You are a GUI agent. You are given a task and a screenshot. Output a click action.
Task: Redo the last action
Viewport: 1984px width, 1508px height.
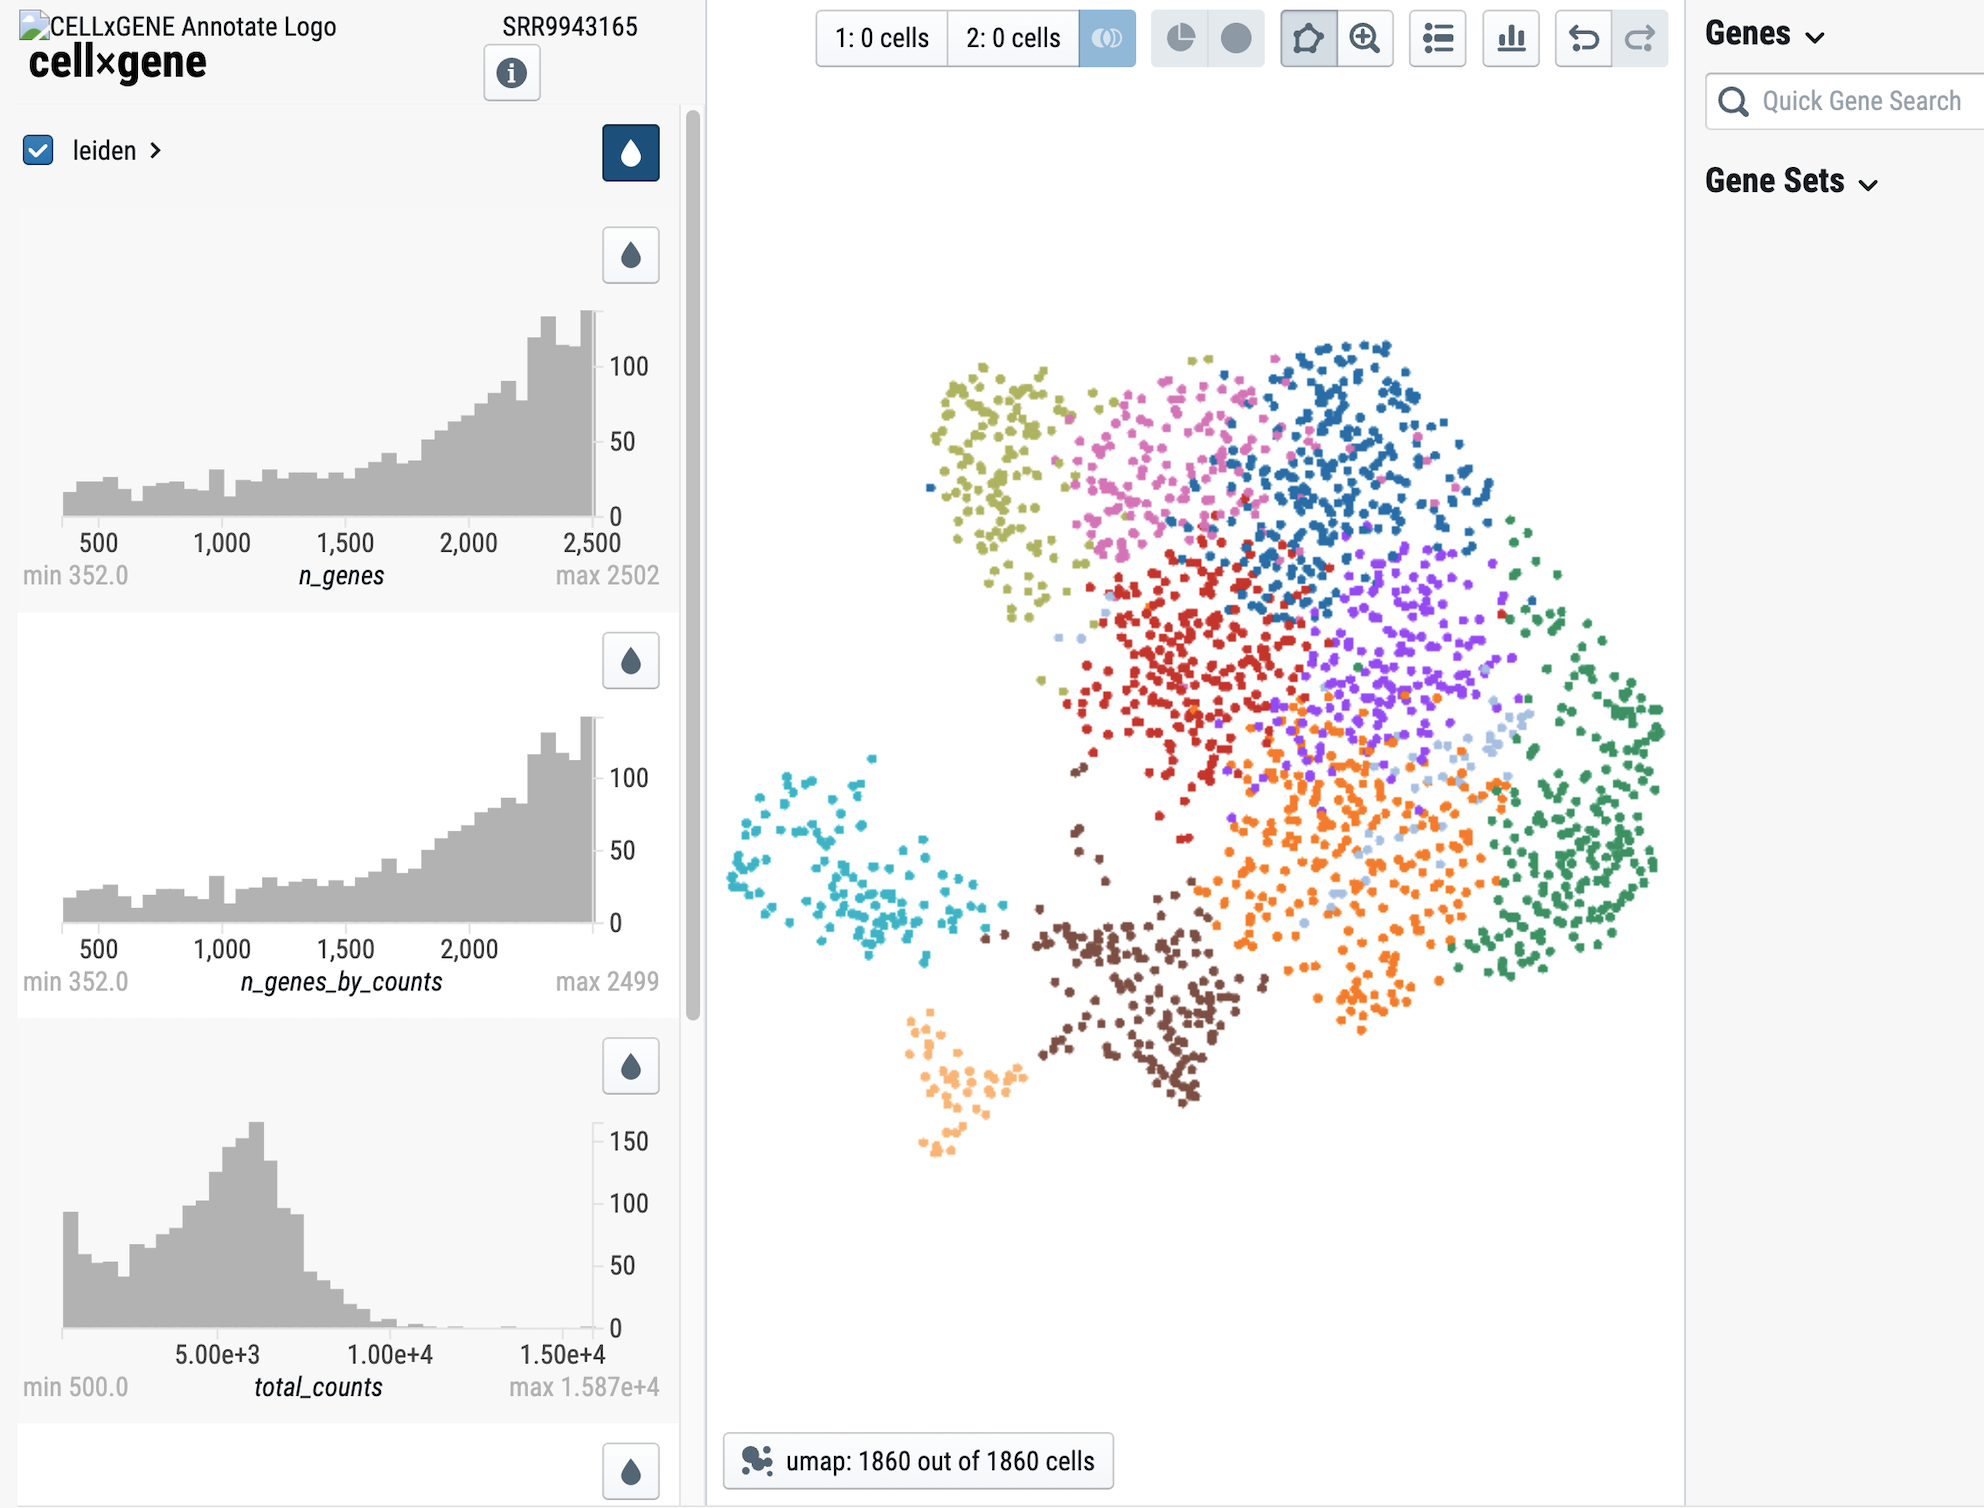point(1639,38)
